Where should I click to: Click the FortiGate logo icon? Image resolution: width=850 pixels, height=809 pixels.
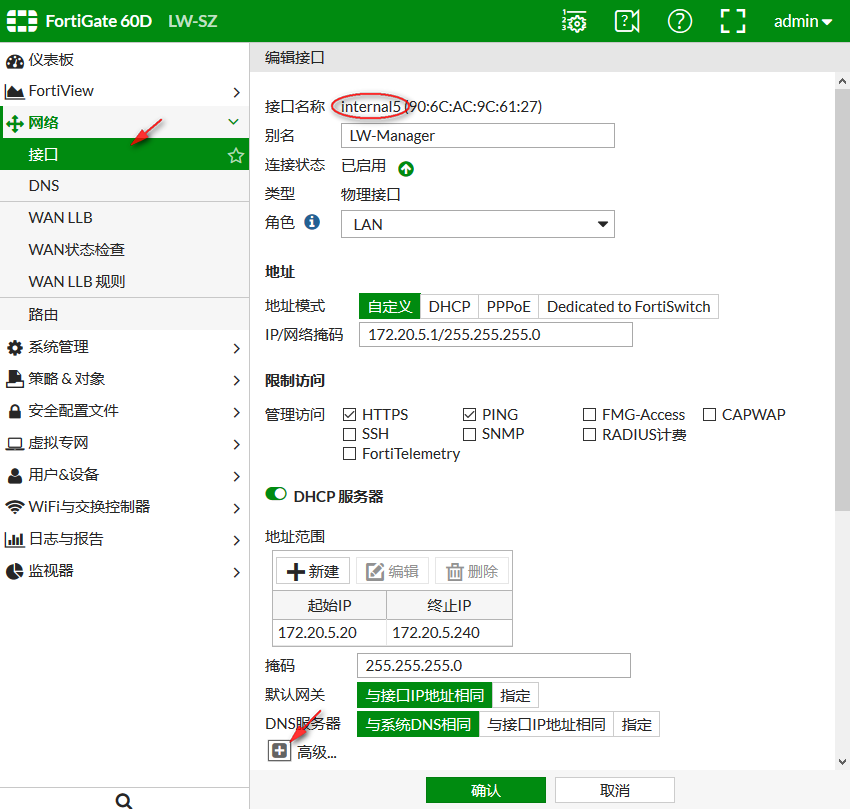pos(22,21)
